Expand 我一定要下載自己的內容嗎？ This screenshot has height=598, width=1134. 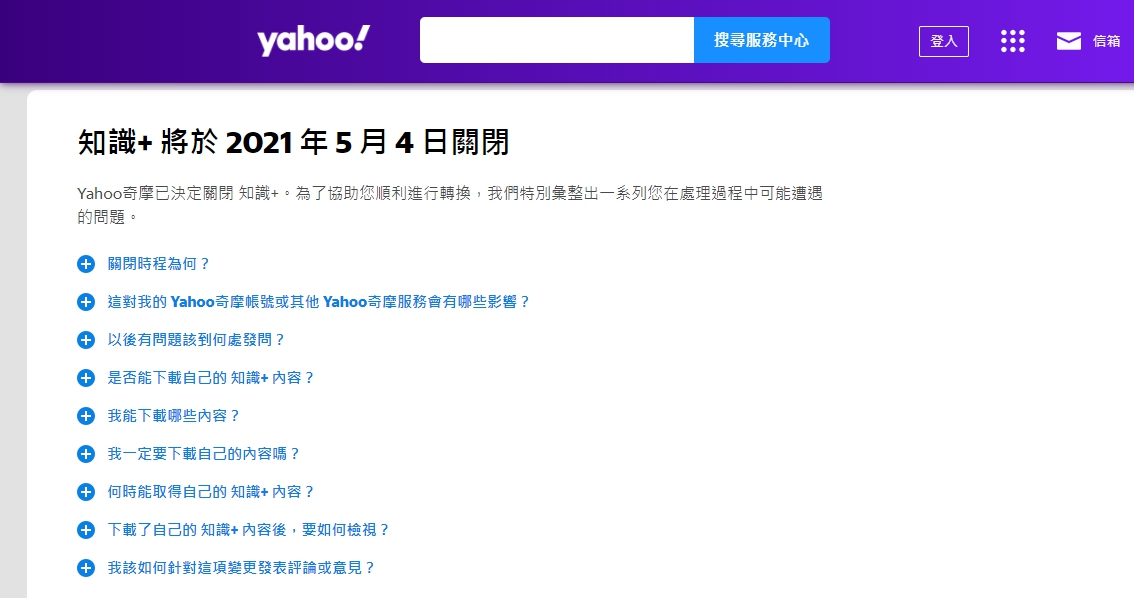pos(85,453)
